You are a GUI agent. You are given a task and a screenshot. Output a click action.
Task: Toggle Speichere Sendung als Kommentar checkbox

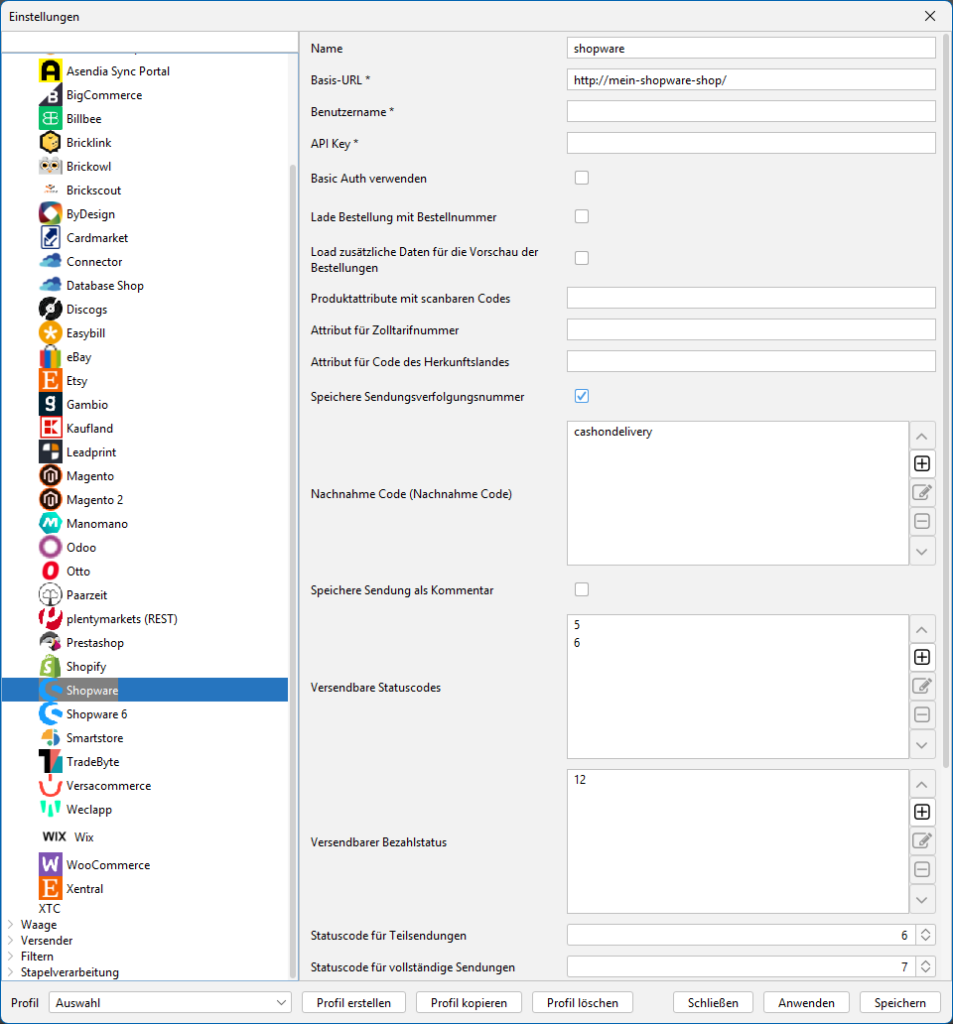coord(582,590)
